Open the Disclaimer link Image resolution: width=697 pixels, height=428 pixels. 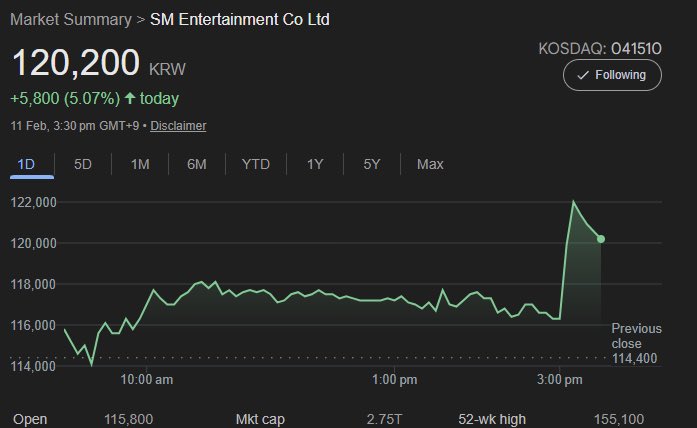click(x=178, y=126)
